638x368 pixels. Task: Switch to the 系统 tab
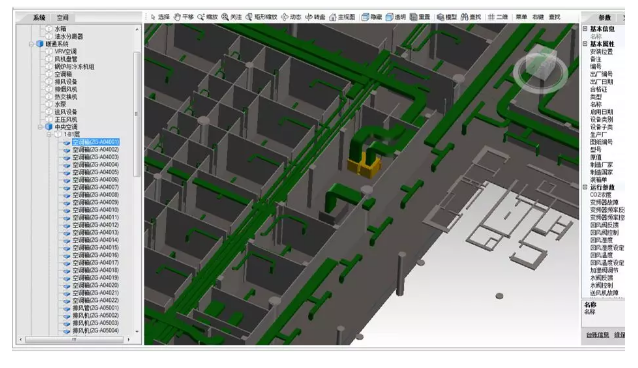coord(39,18)
